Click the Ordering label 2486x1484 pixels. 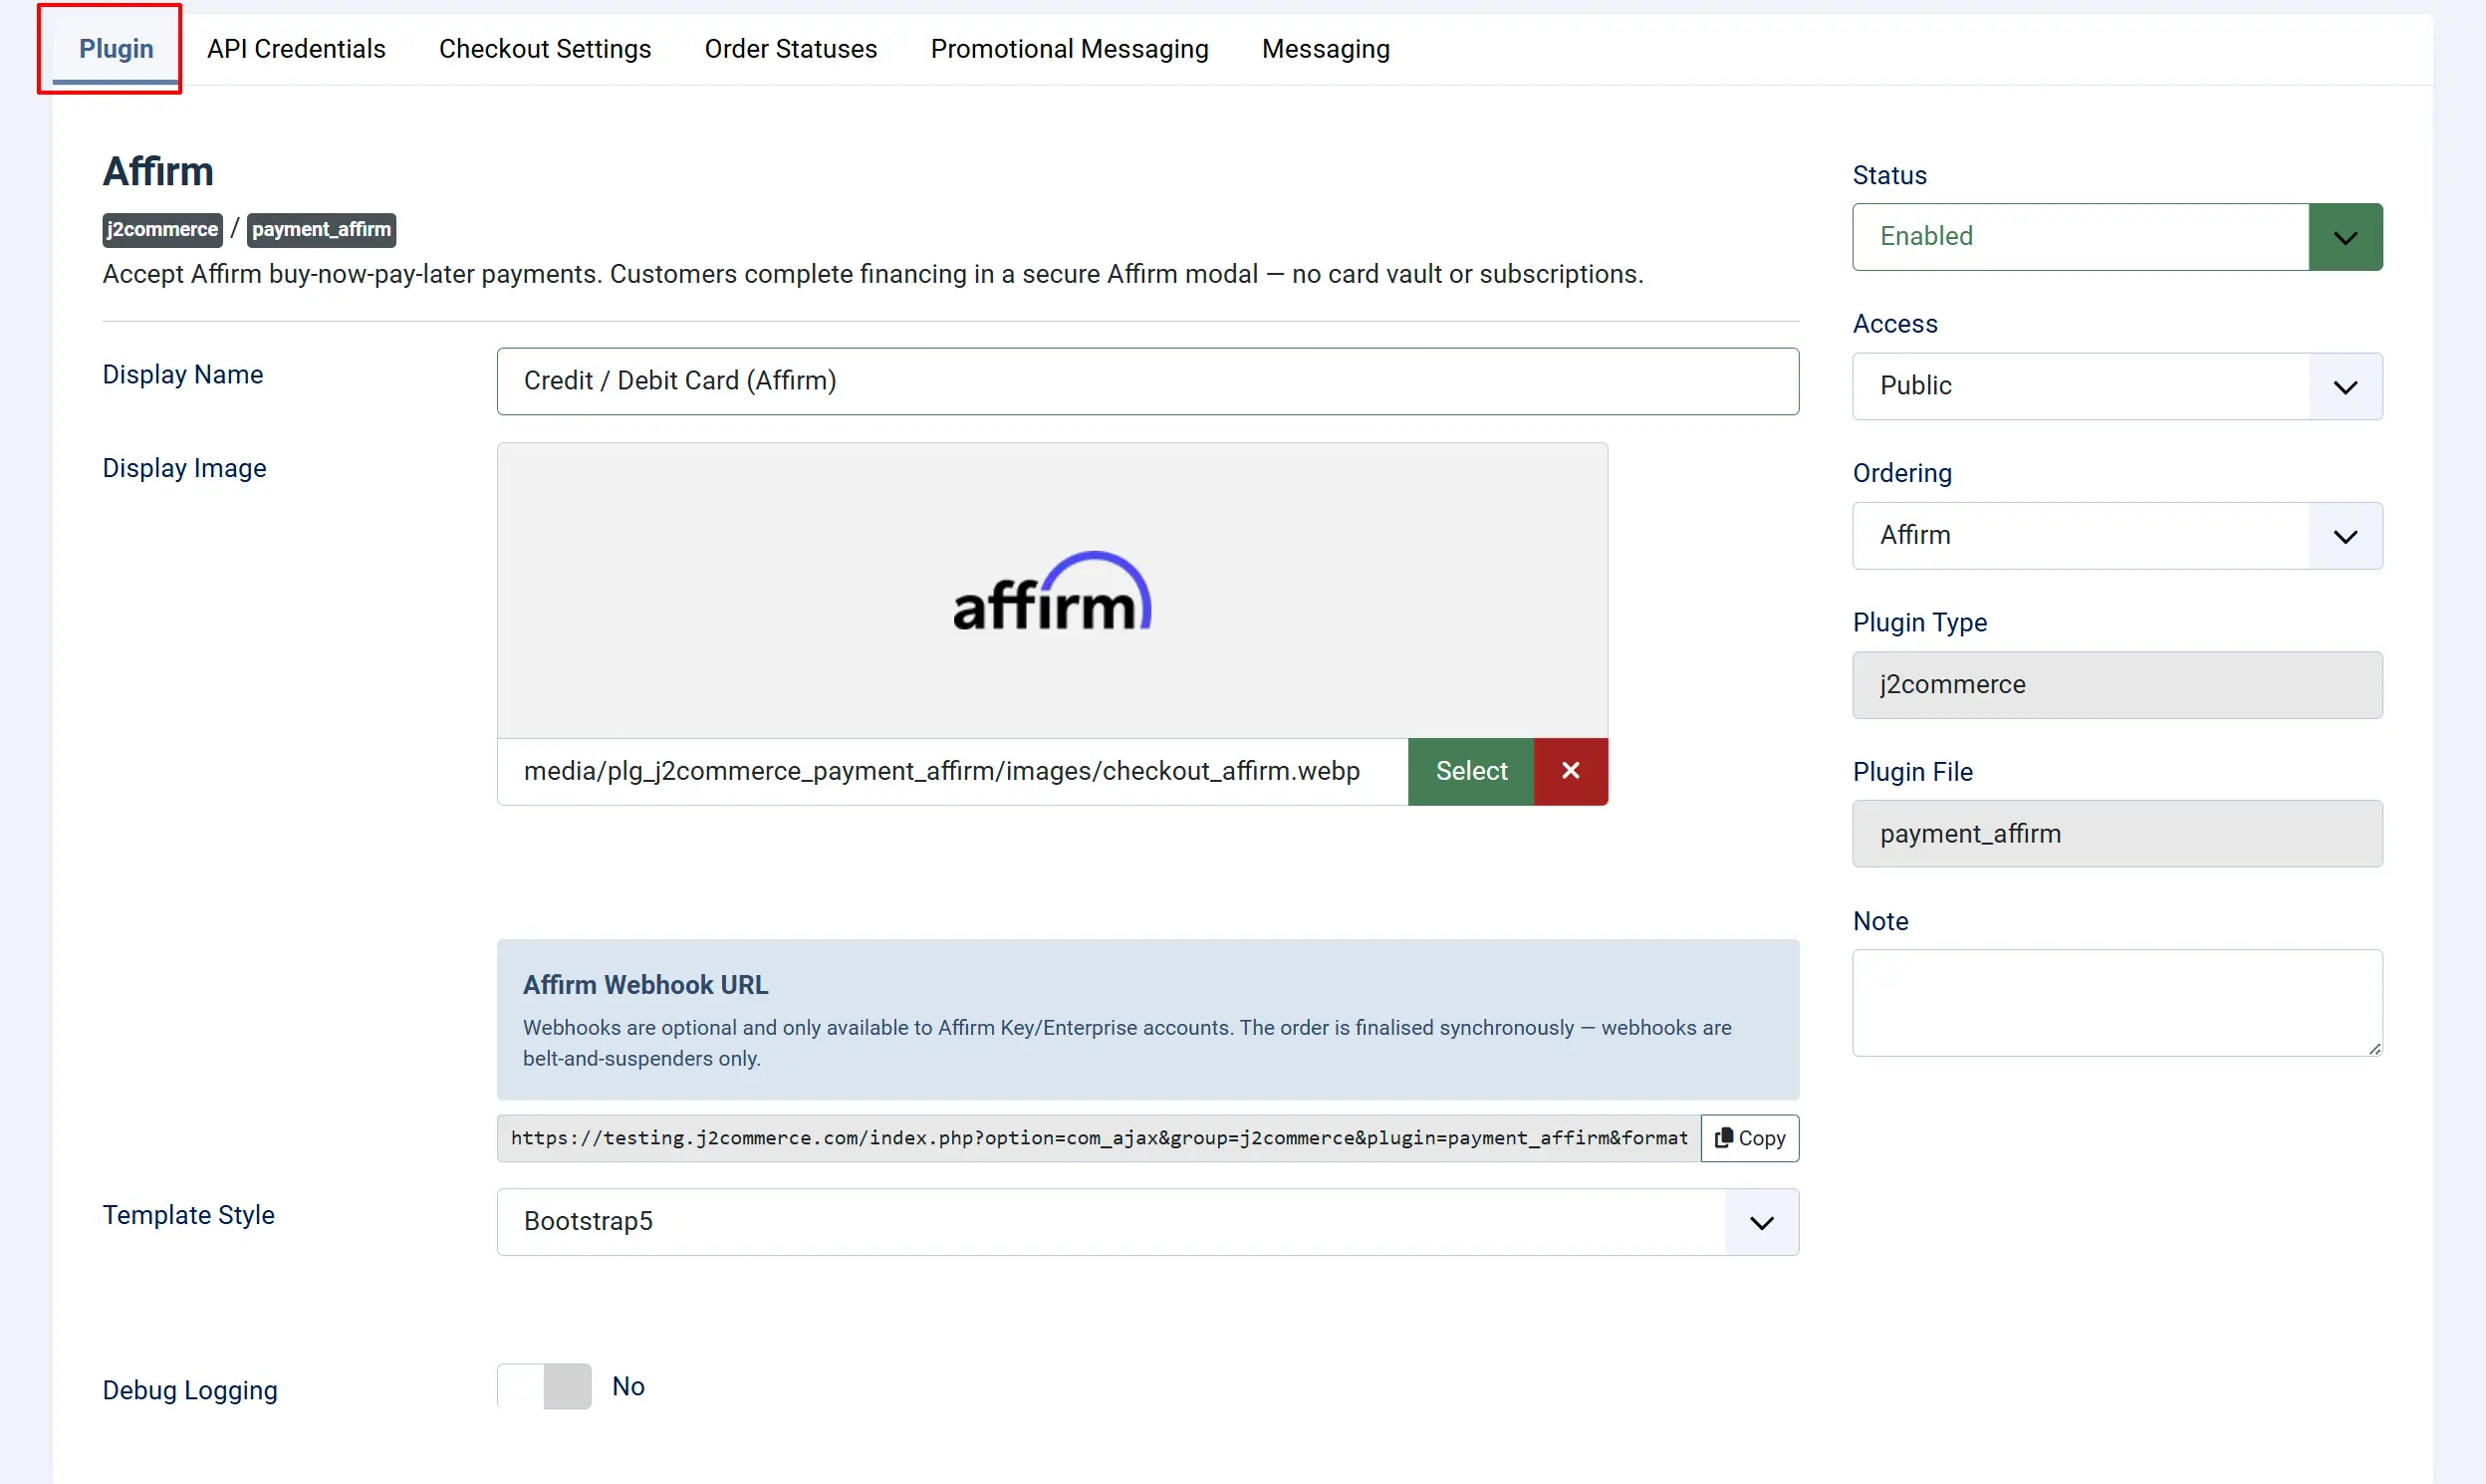tap(1902, 473)
